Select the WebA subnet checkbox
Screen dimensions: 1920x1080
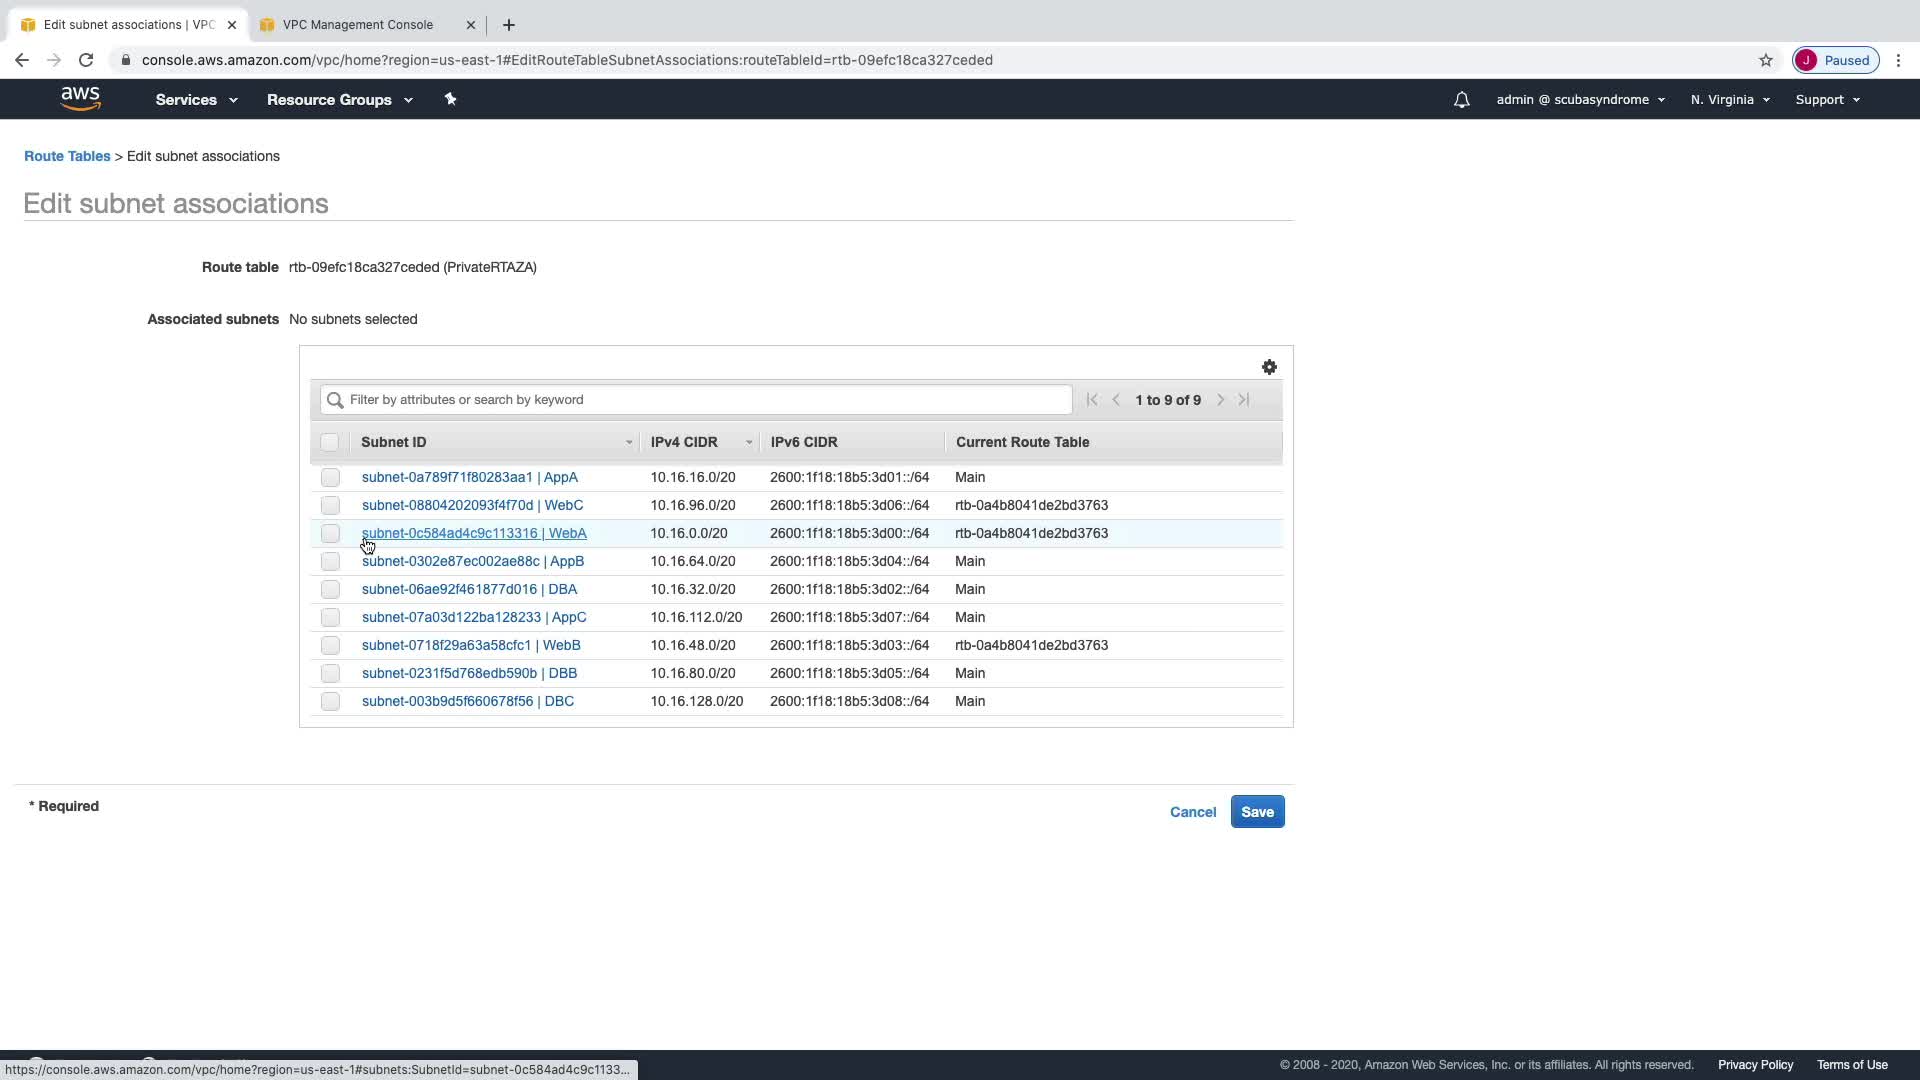click(330, 534)
